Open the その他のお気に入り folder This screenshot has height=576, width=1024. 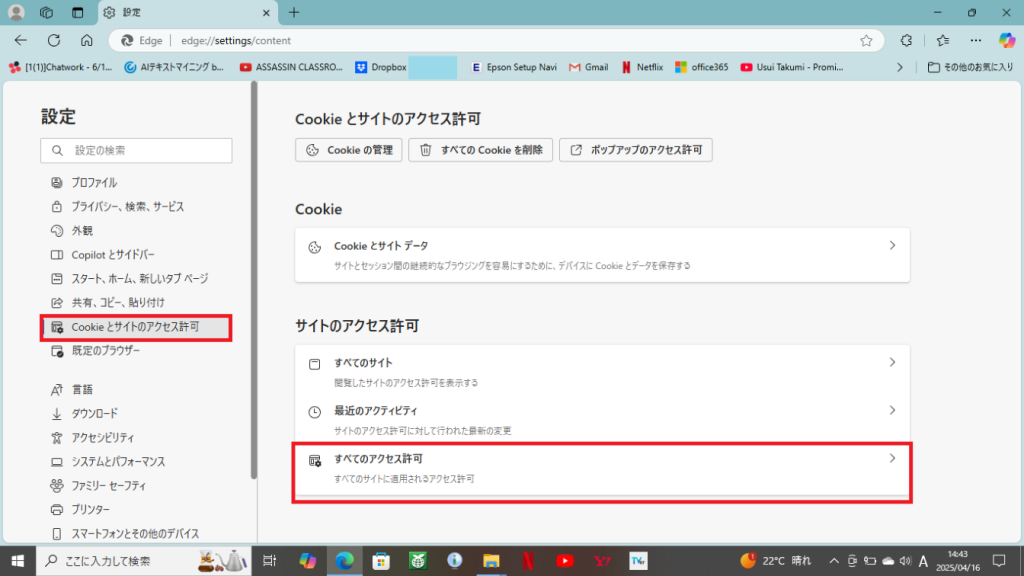click(970, 67)
